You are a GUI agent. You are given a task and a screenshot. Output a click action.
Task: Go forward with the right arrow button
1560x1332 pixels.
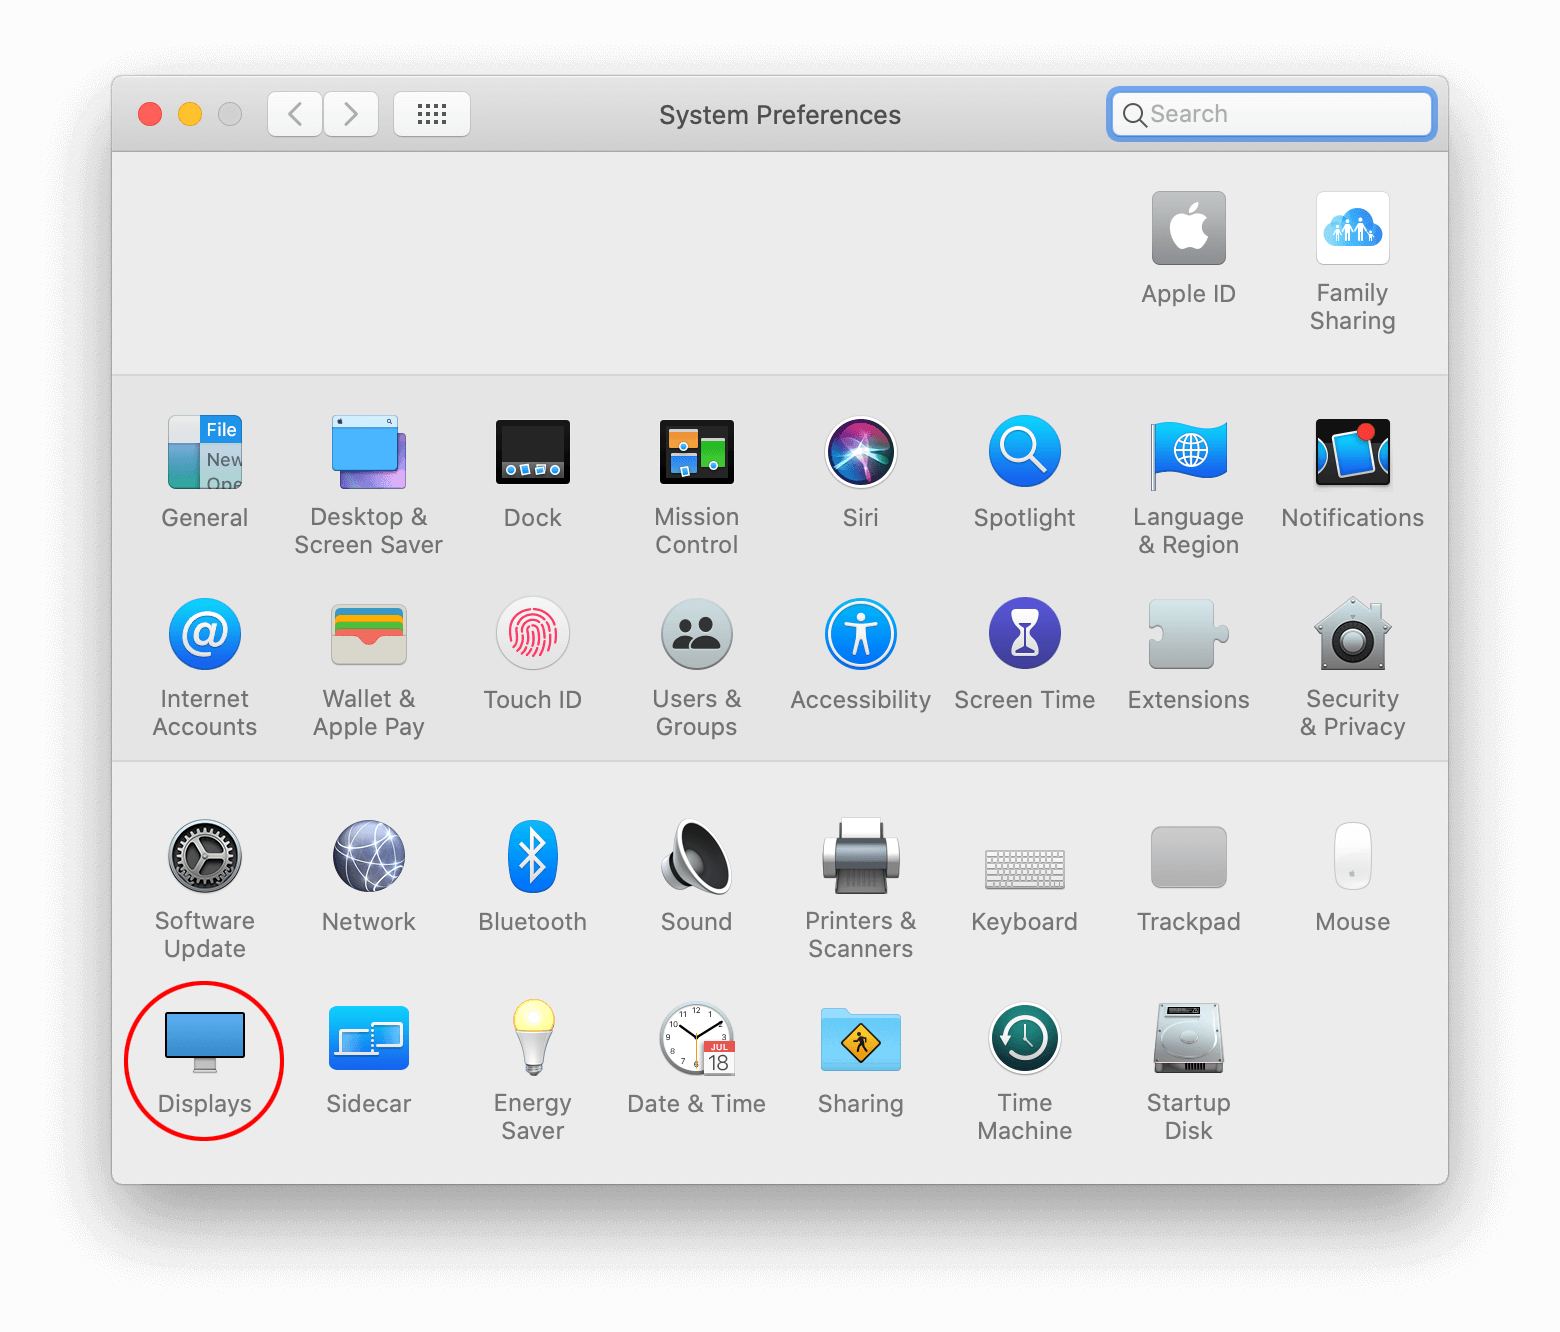[x=351, y=114]
